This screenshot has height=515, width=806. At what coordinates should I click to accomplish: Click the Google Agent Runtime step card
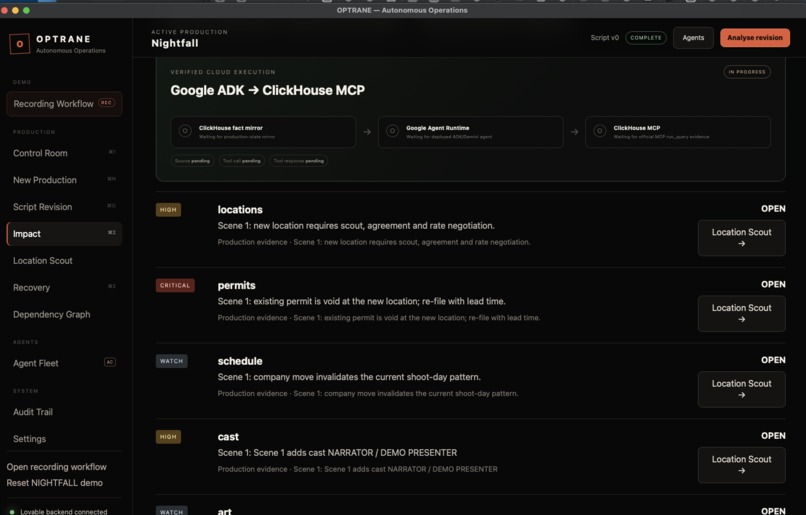[470, 132]
